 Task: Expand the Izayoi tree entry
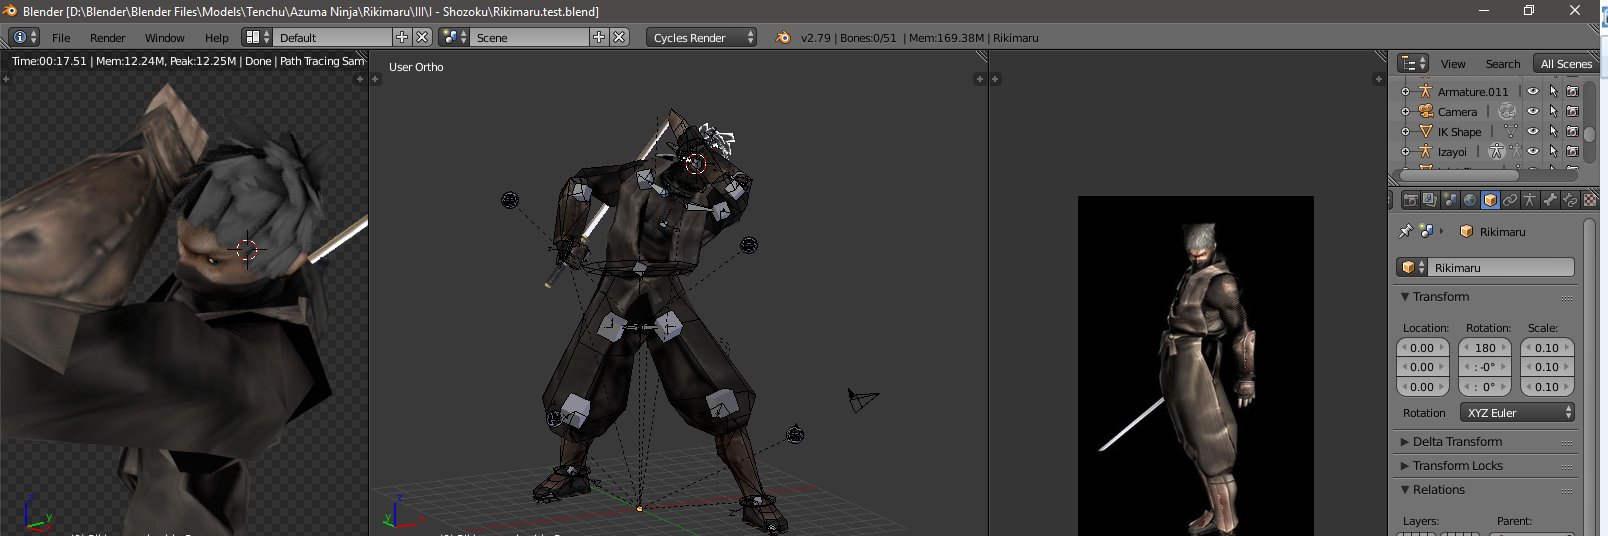[1405, 151]
